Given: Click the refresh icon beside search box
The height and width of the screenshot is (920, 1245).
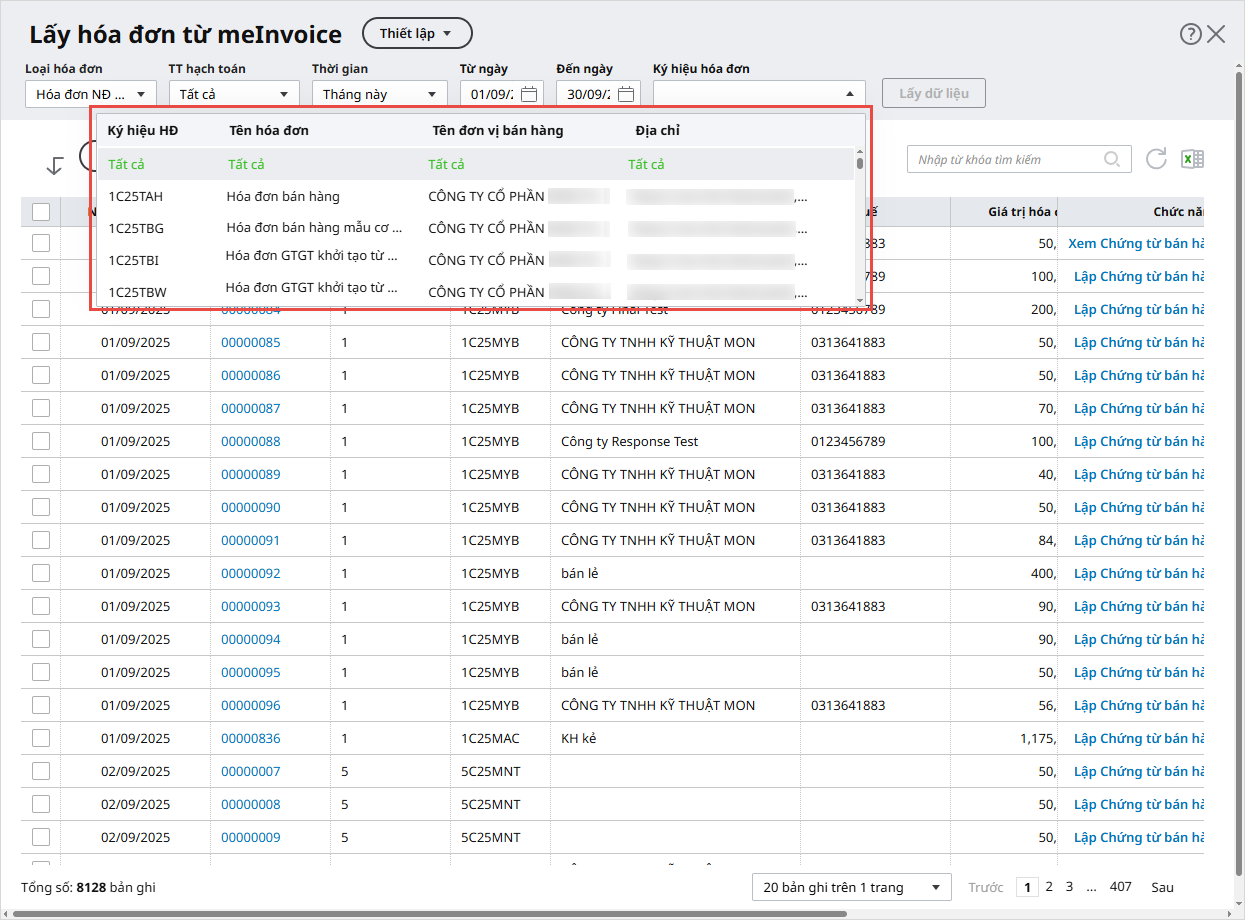Looking at the screenshot, I should pos(1156,159).
